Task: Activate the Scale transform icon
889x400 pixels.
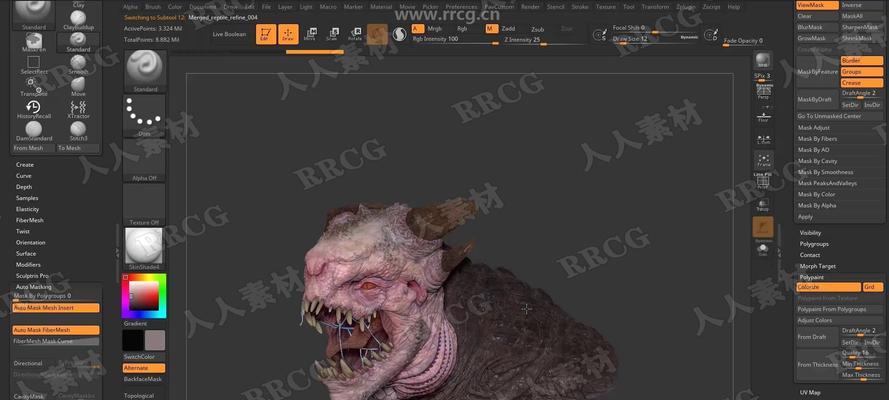Action: (x=332, y=34)
